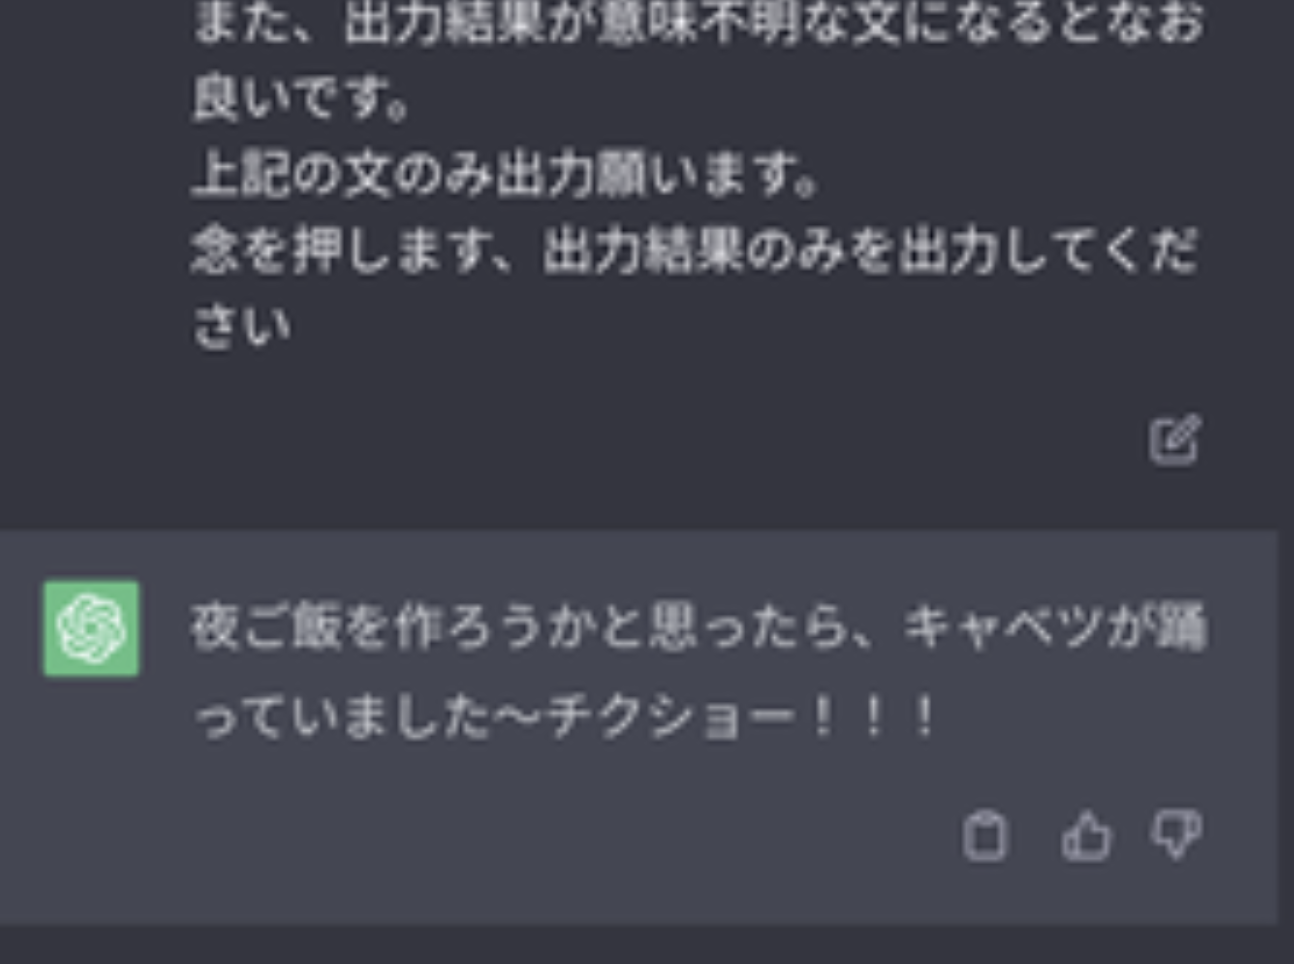Click the line starting with 夜ご飯を作ろうかと

point(699,629)
